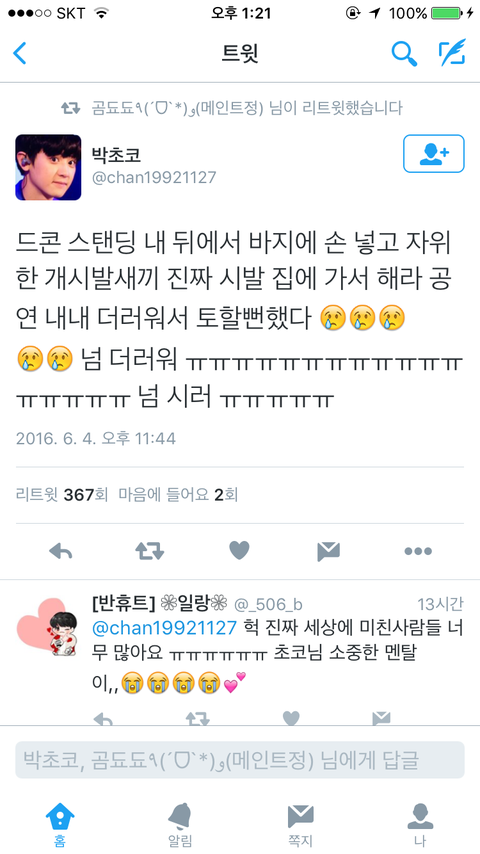Open @chan19921127 mention link in reply
This screenshot has height=854, width=480.
(x=164, y=627)
